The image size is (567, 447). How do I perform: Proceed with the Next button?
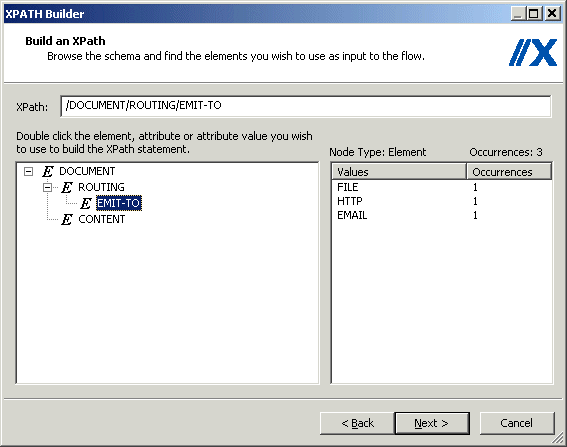tap(432, 423)
